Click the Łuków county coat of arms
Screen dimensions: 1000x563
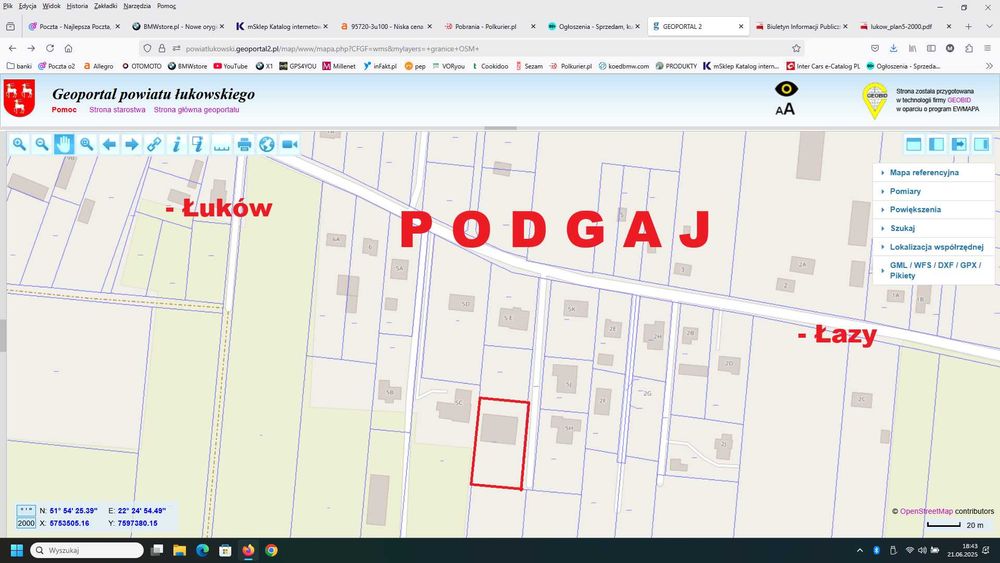[19, 98]
